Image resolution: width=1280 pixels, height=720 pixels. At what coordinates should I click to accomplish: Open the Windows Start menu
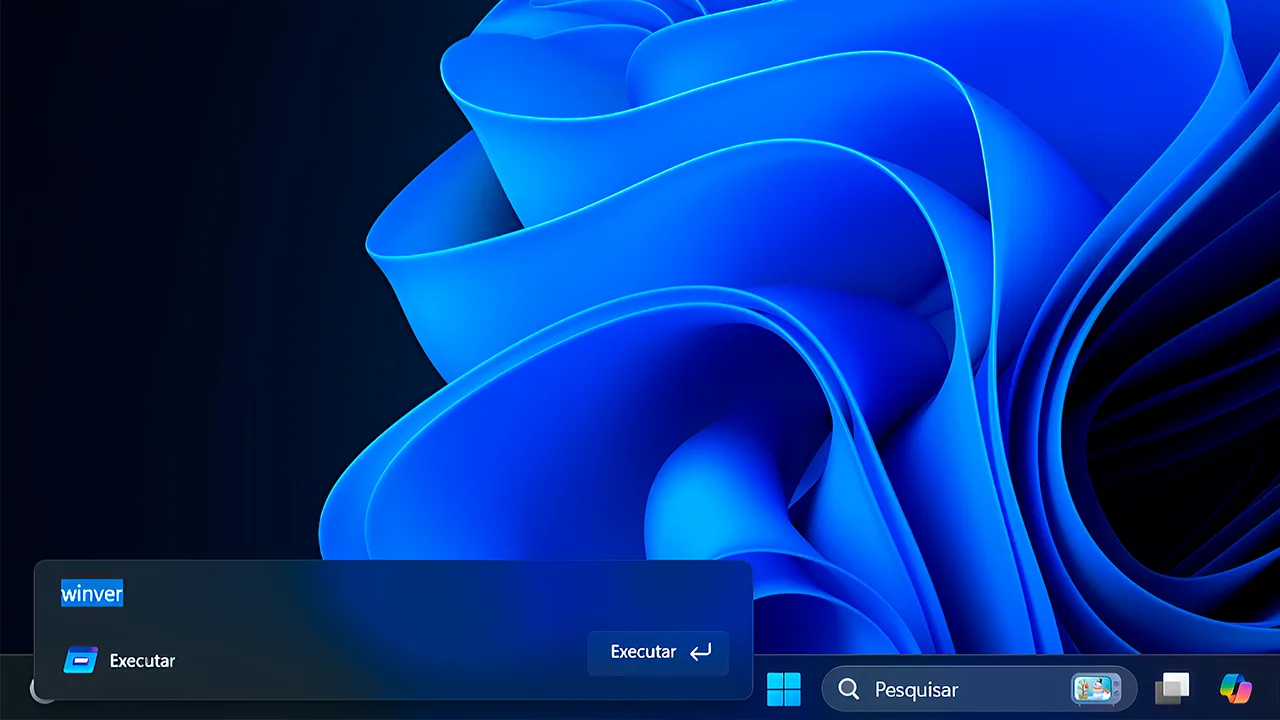pos(783,689)
